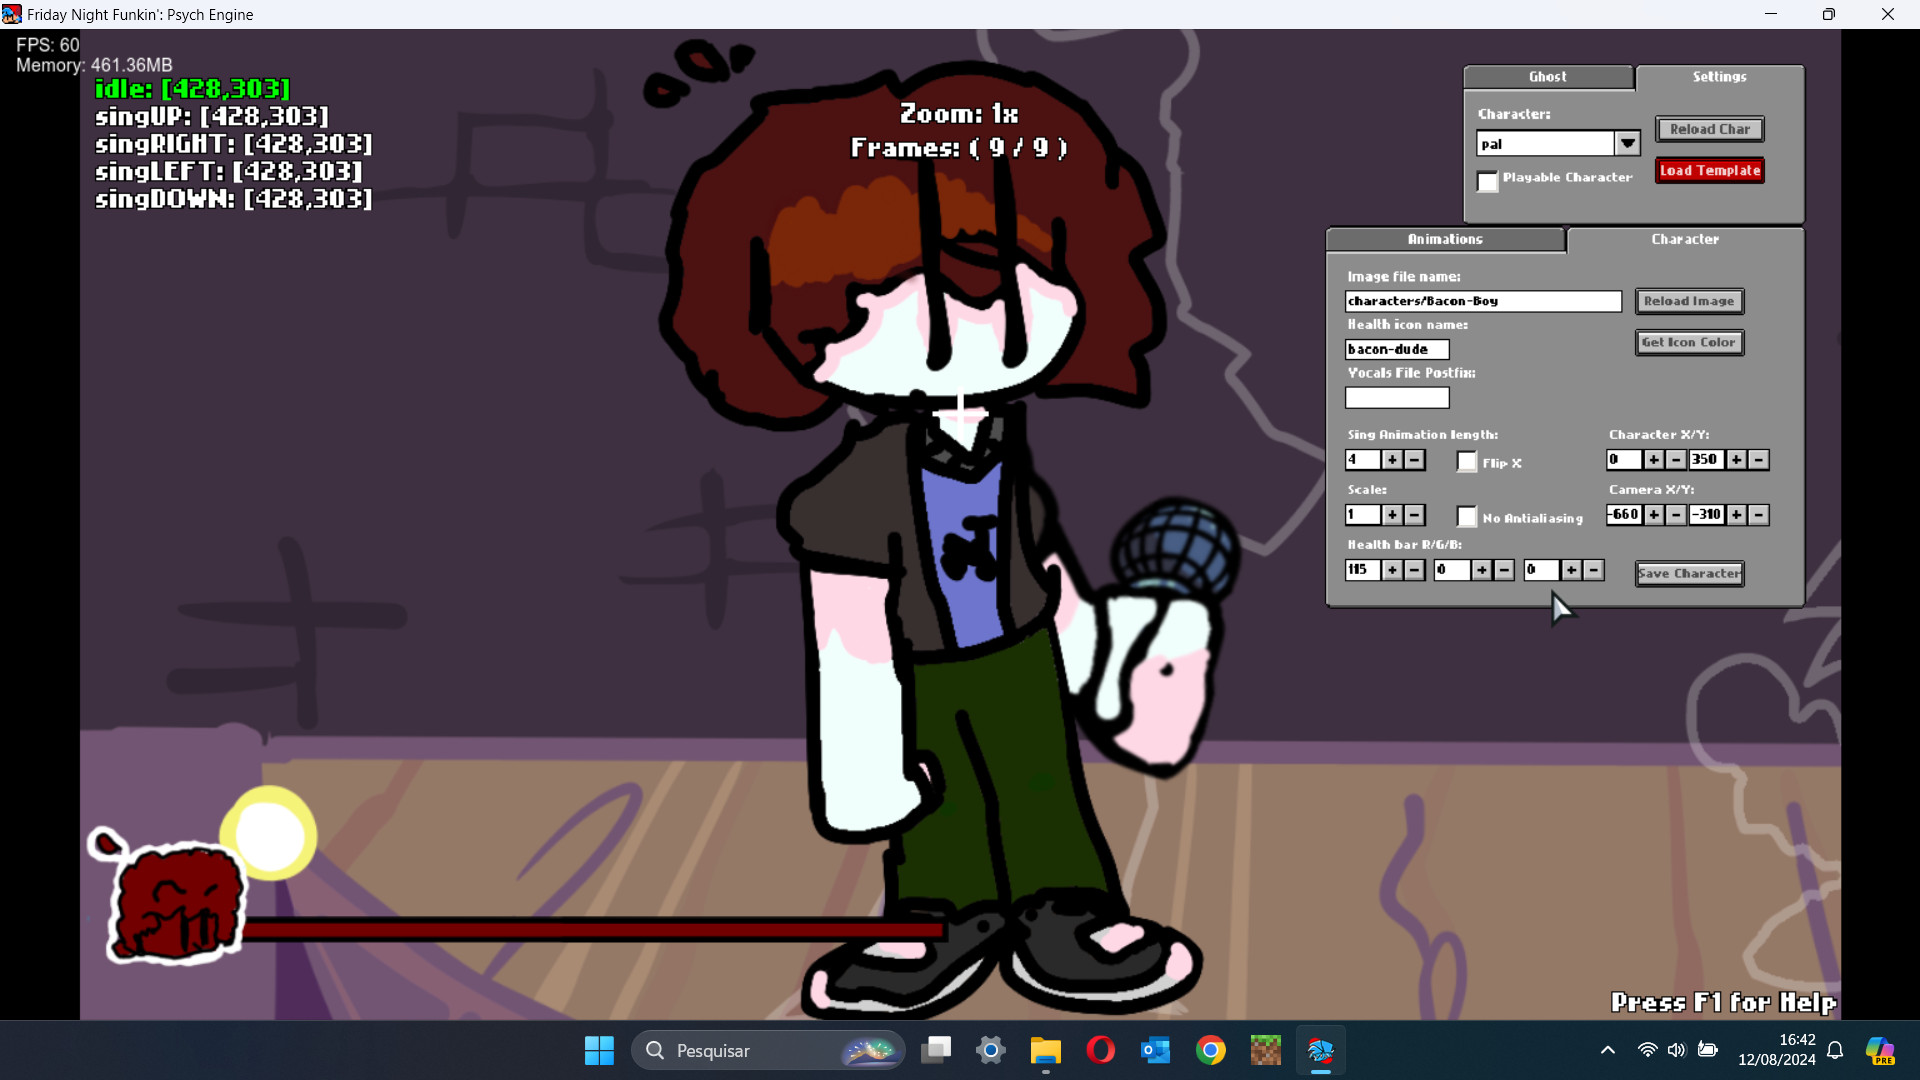Open Settings gear from the taskbar

coord(991,1051)
